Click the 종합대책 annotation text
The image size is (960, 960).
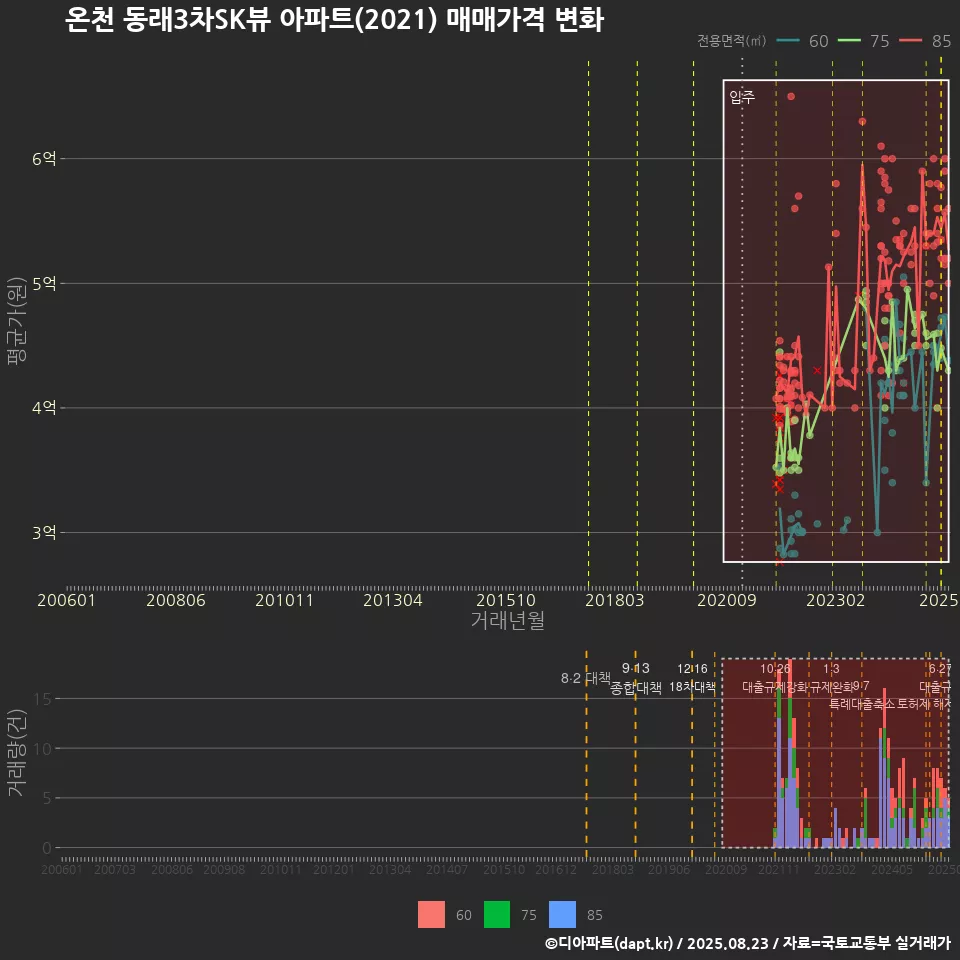point(636,688)
